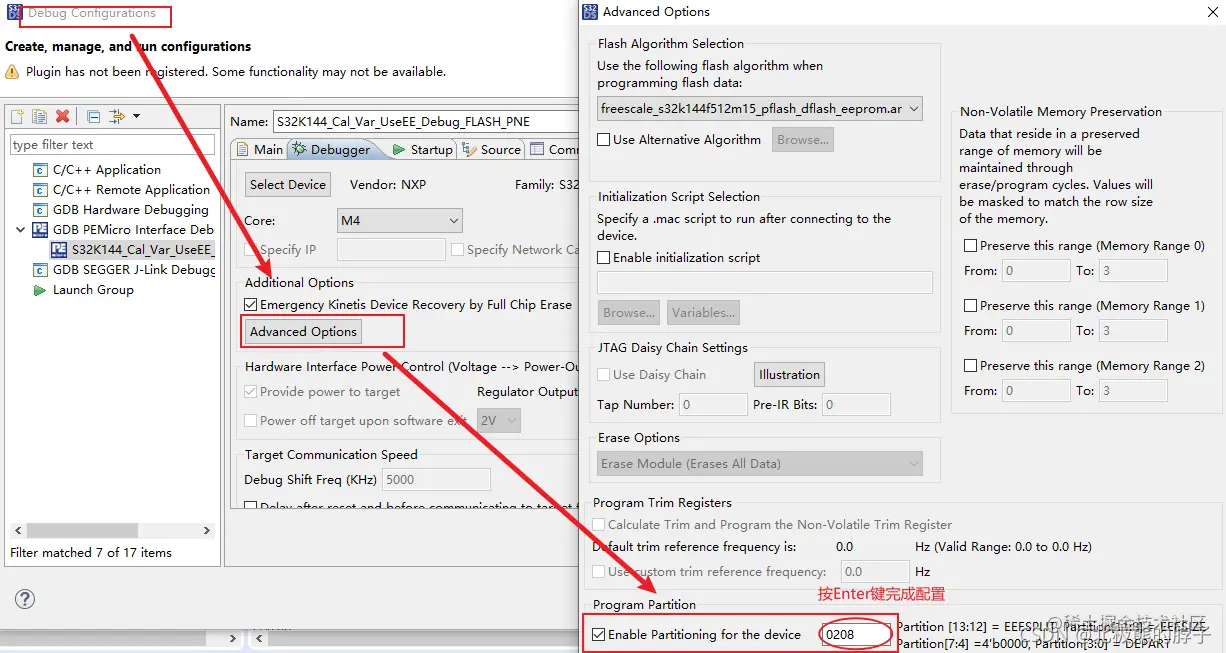Viewport: 1226px width, 653px height.
Task: Switch to the Debugger tab
Action: 332,150
